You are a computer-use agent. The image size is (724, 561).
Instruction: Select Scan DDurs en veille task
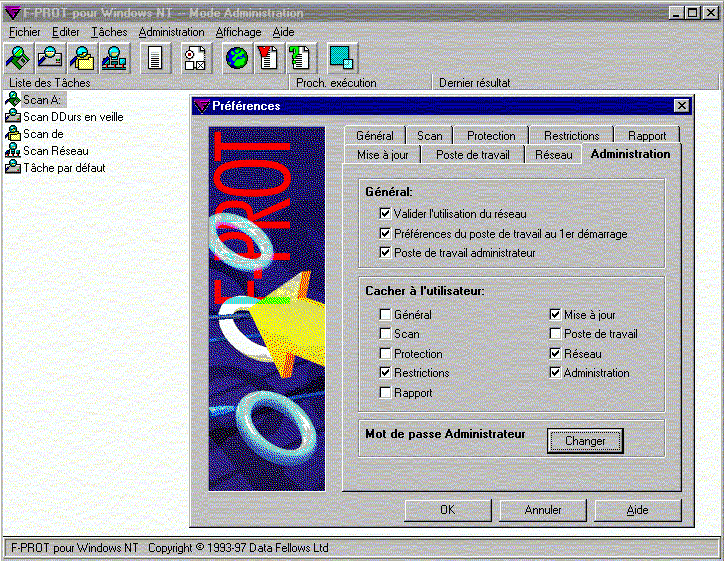(73, 116)
